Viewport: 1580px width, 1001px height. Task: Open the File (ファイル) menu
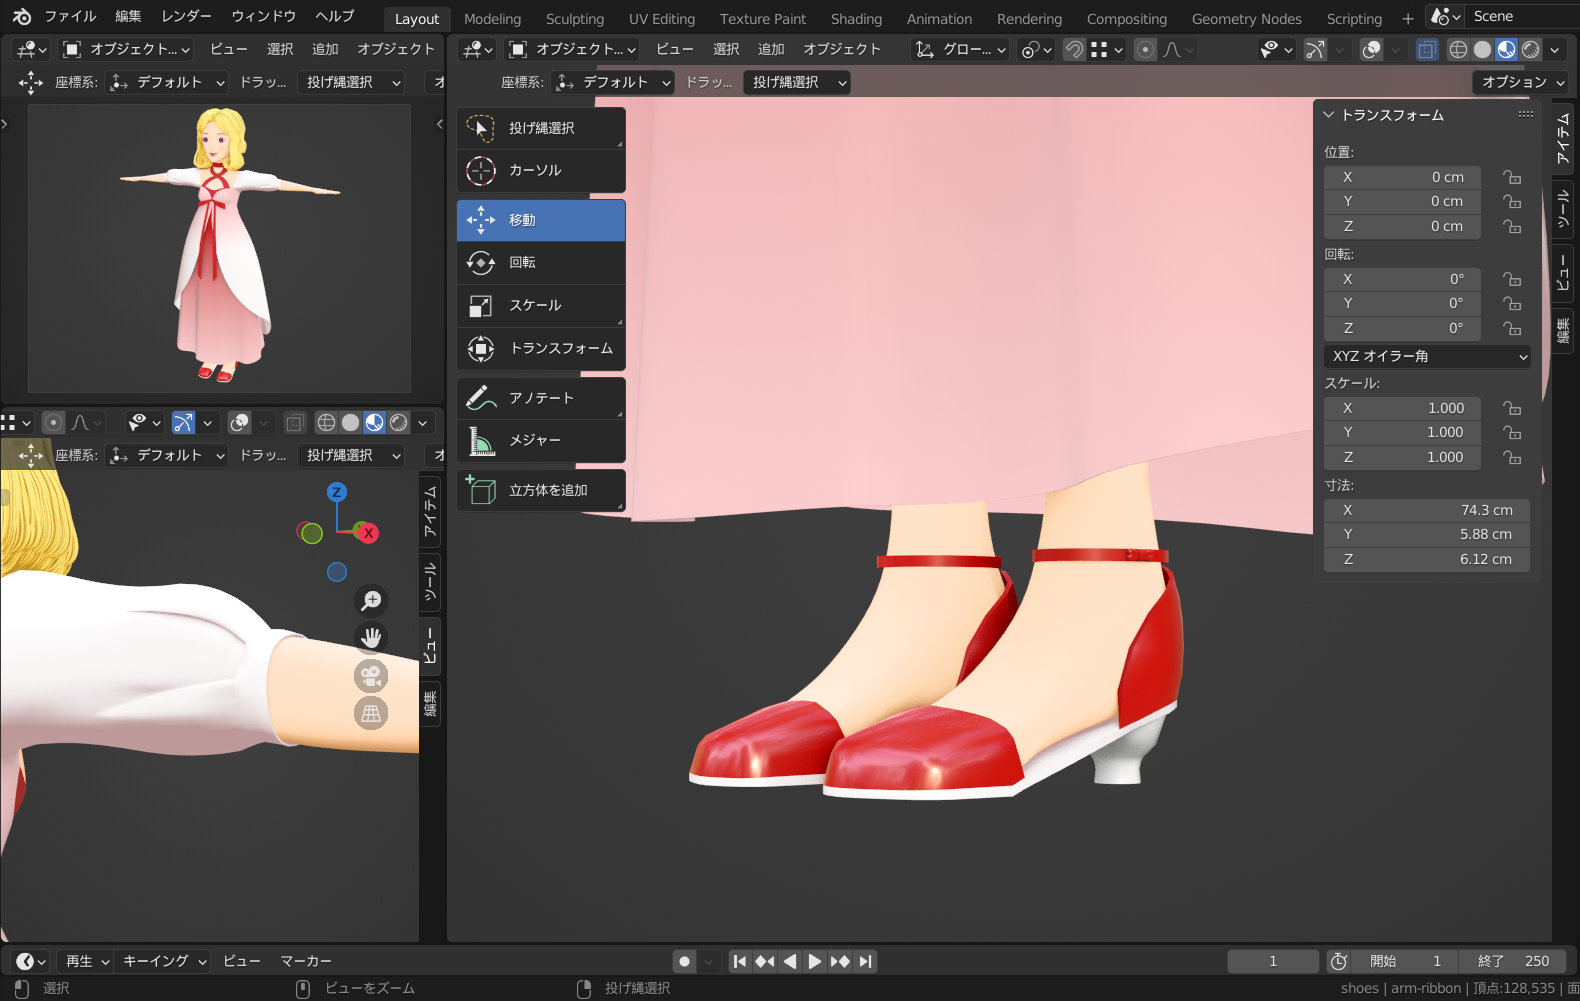pos(70,16)
